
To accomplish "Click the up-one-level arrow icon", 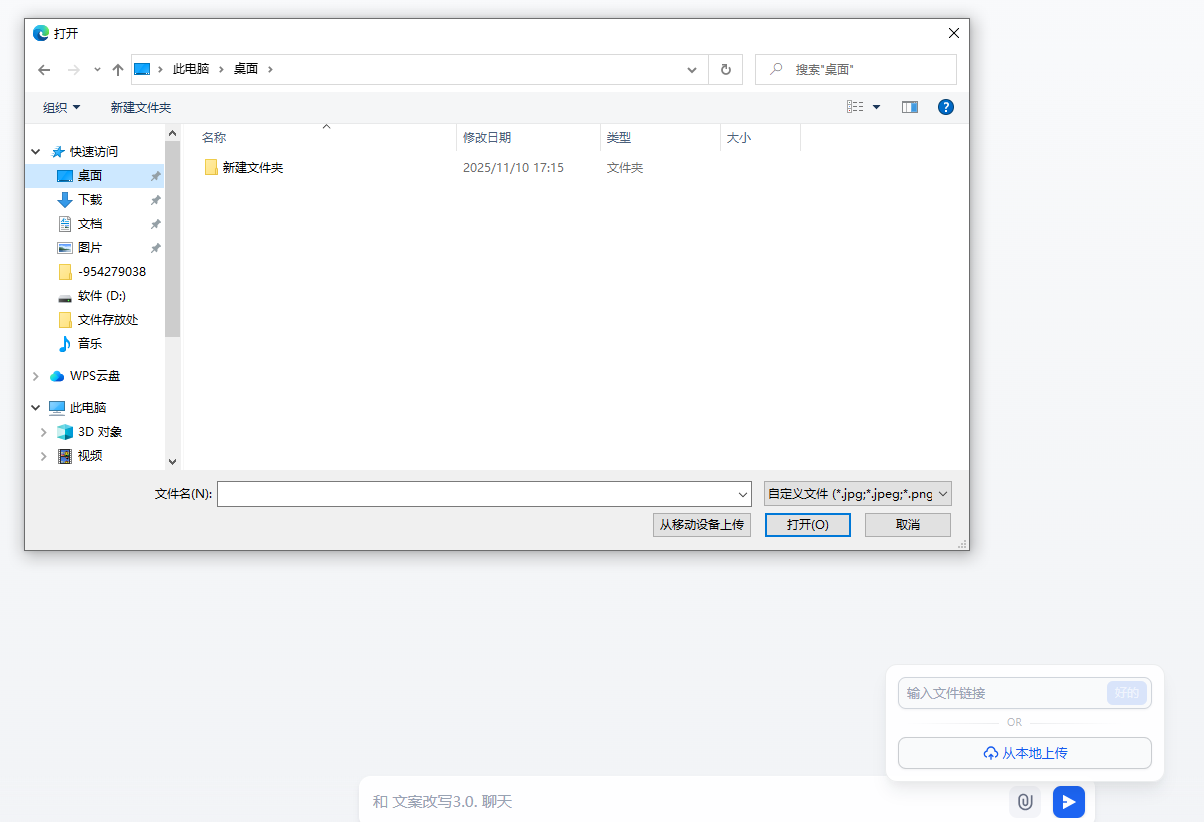I will [118, 70].
